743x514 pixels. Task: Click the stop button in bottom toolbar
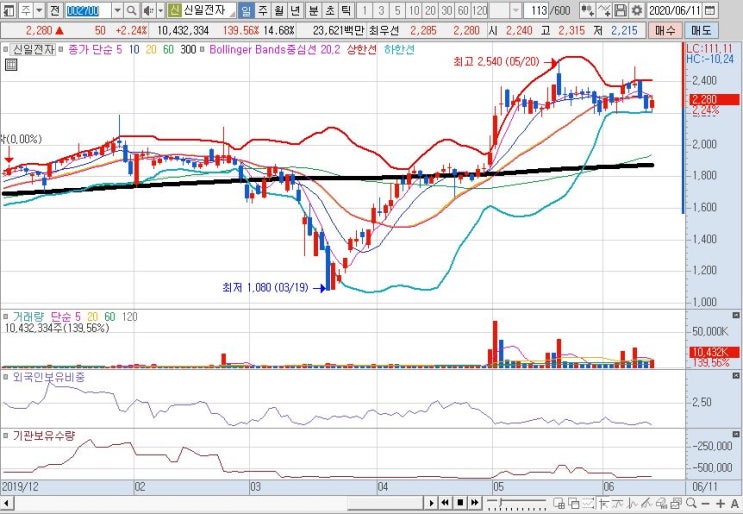pyautogui.click(x=460, y=503)
